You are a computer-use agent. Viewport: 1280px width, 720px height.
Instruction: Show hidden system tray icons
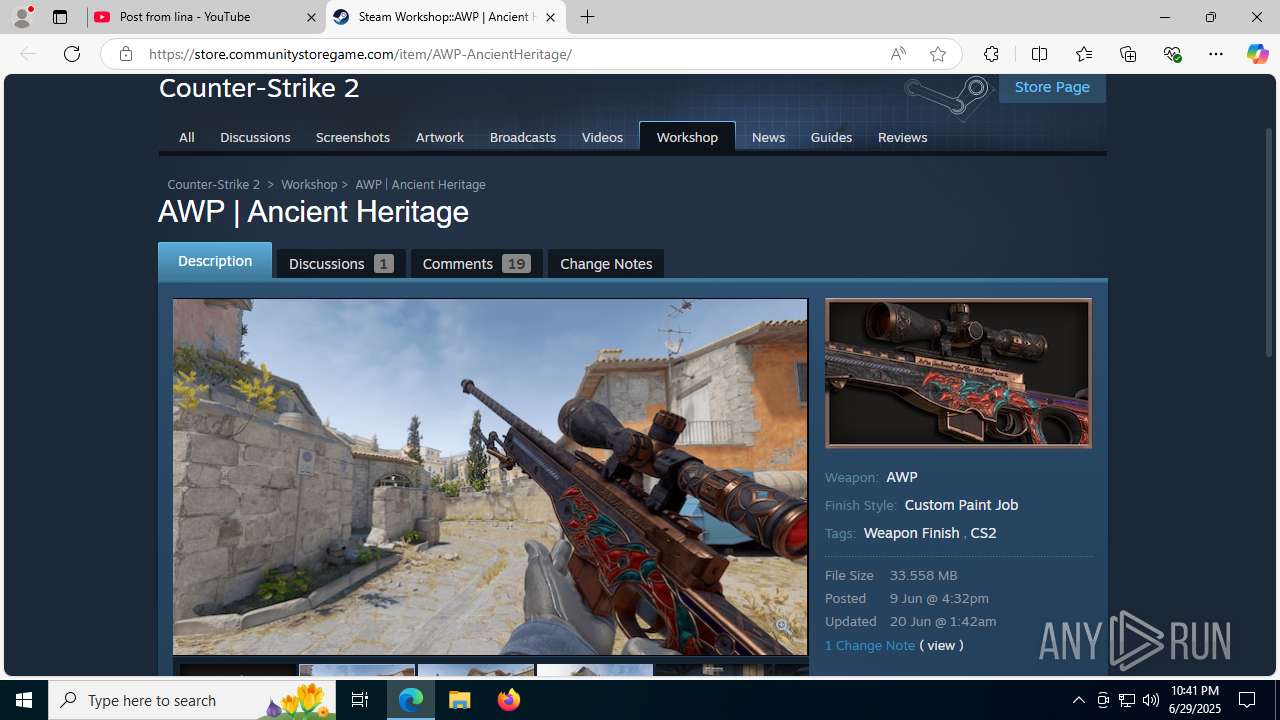coord(1078,700)
